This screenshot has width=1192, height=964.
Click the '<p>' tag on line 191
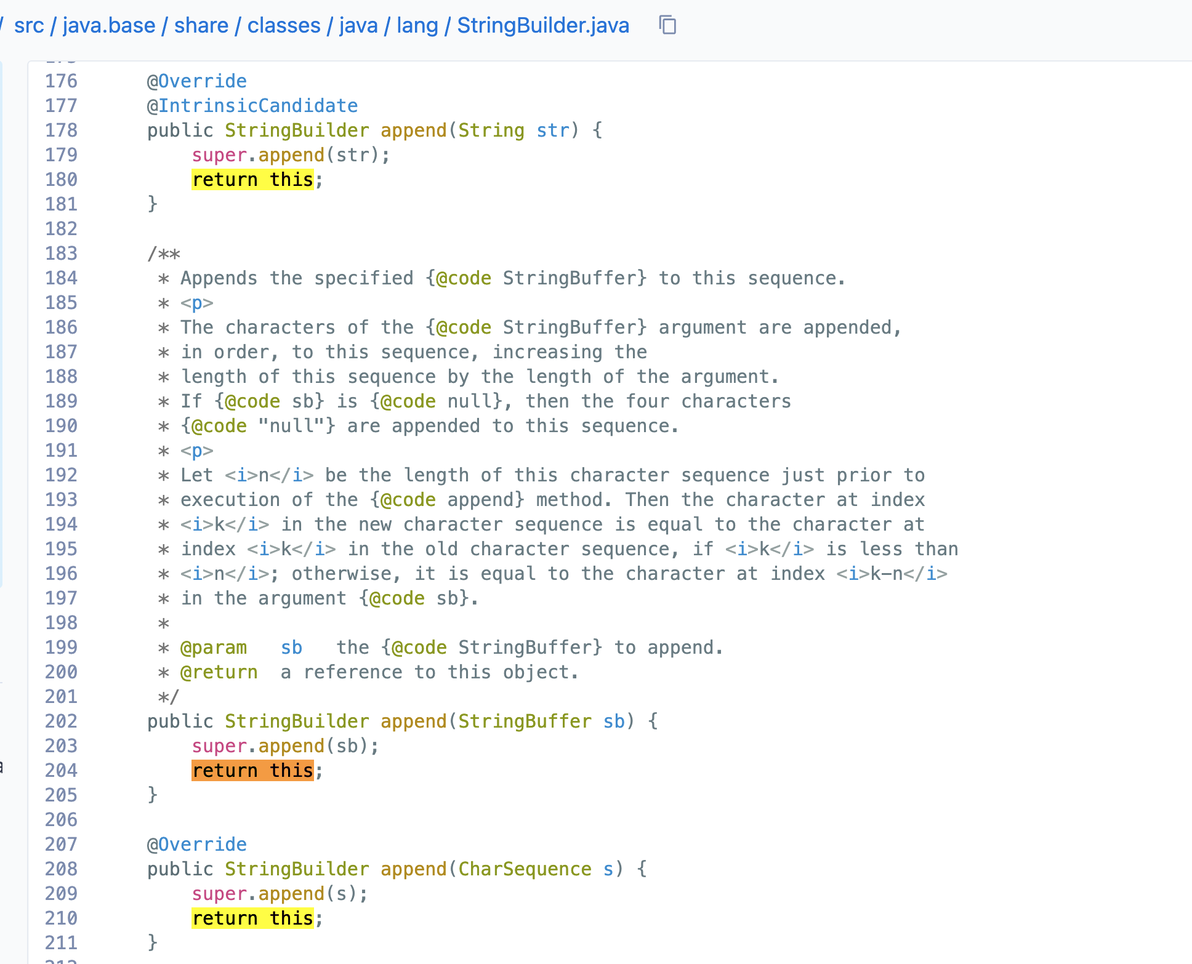point(197,451)
